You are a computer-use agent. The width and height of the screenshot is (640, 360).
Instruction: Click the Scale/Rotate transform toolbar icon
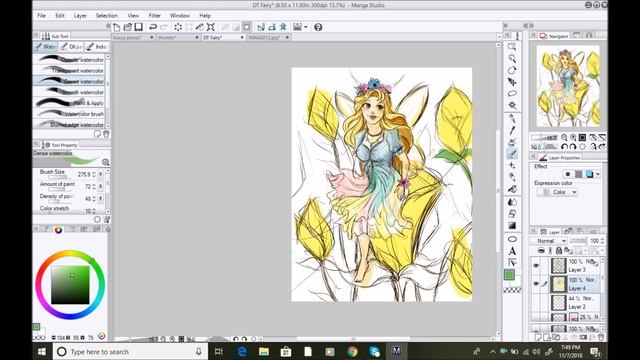[211, 27]
